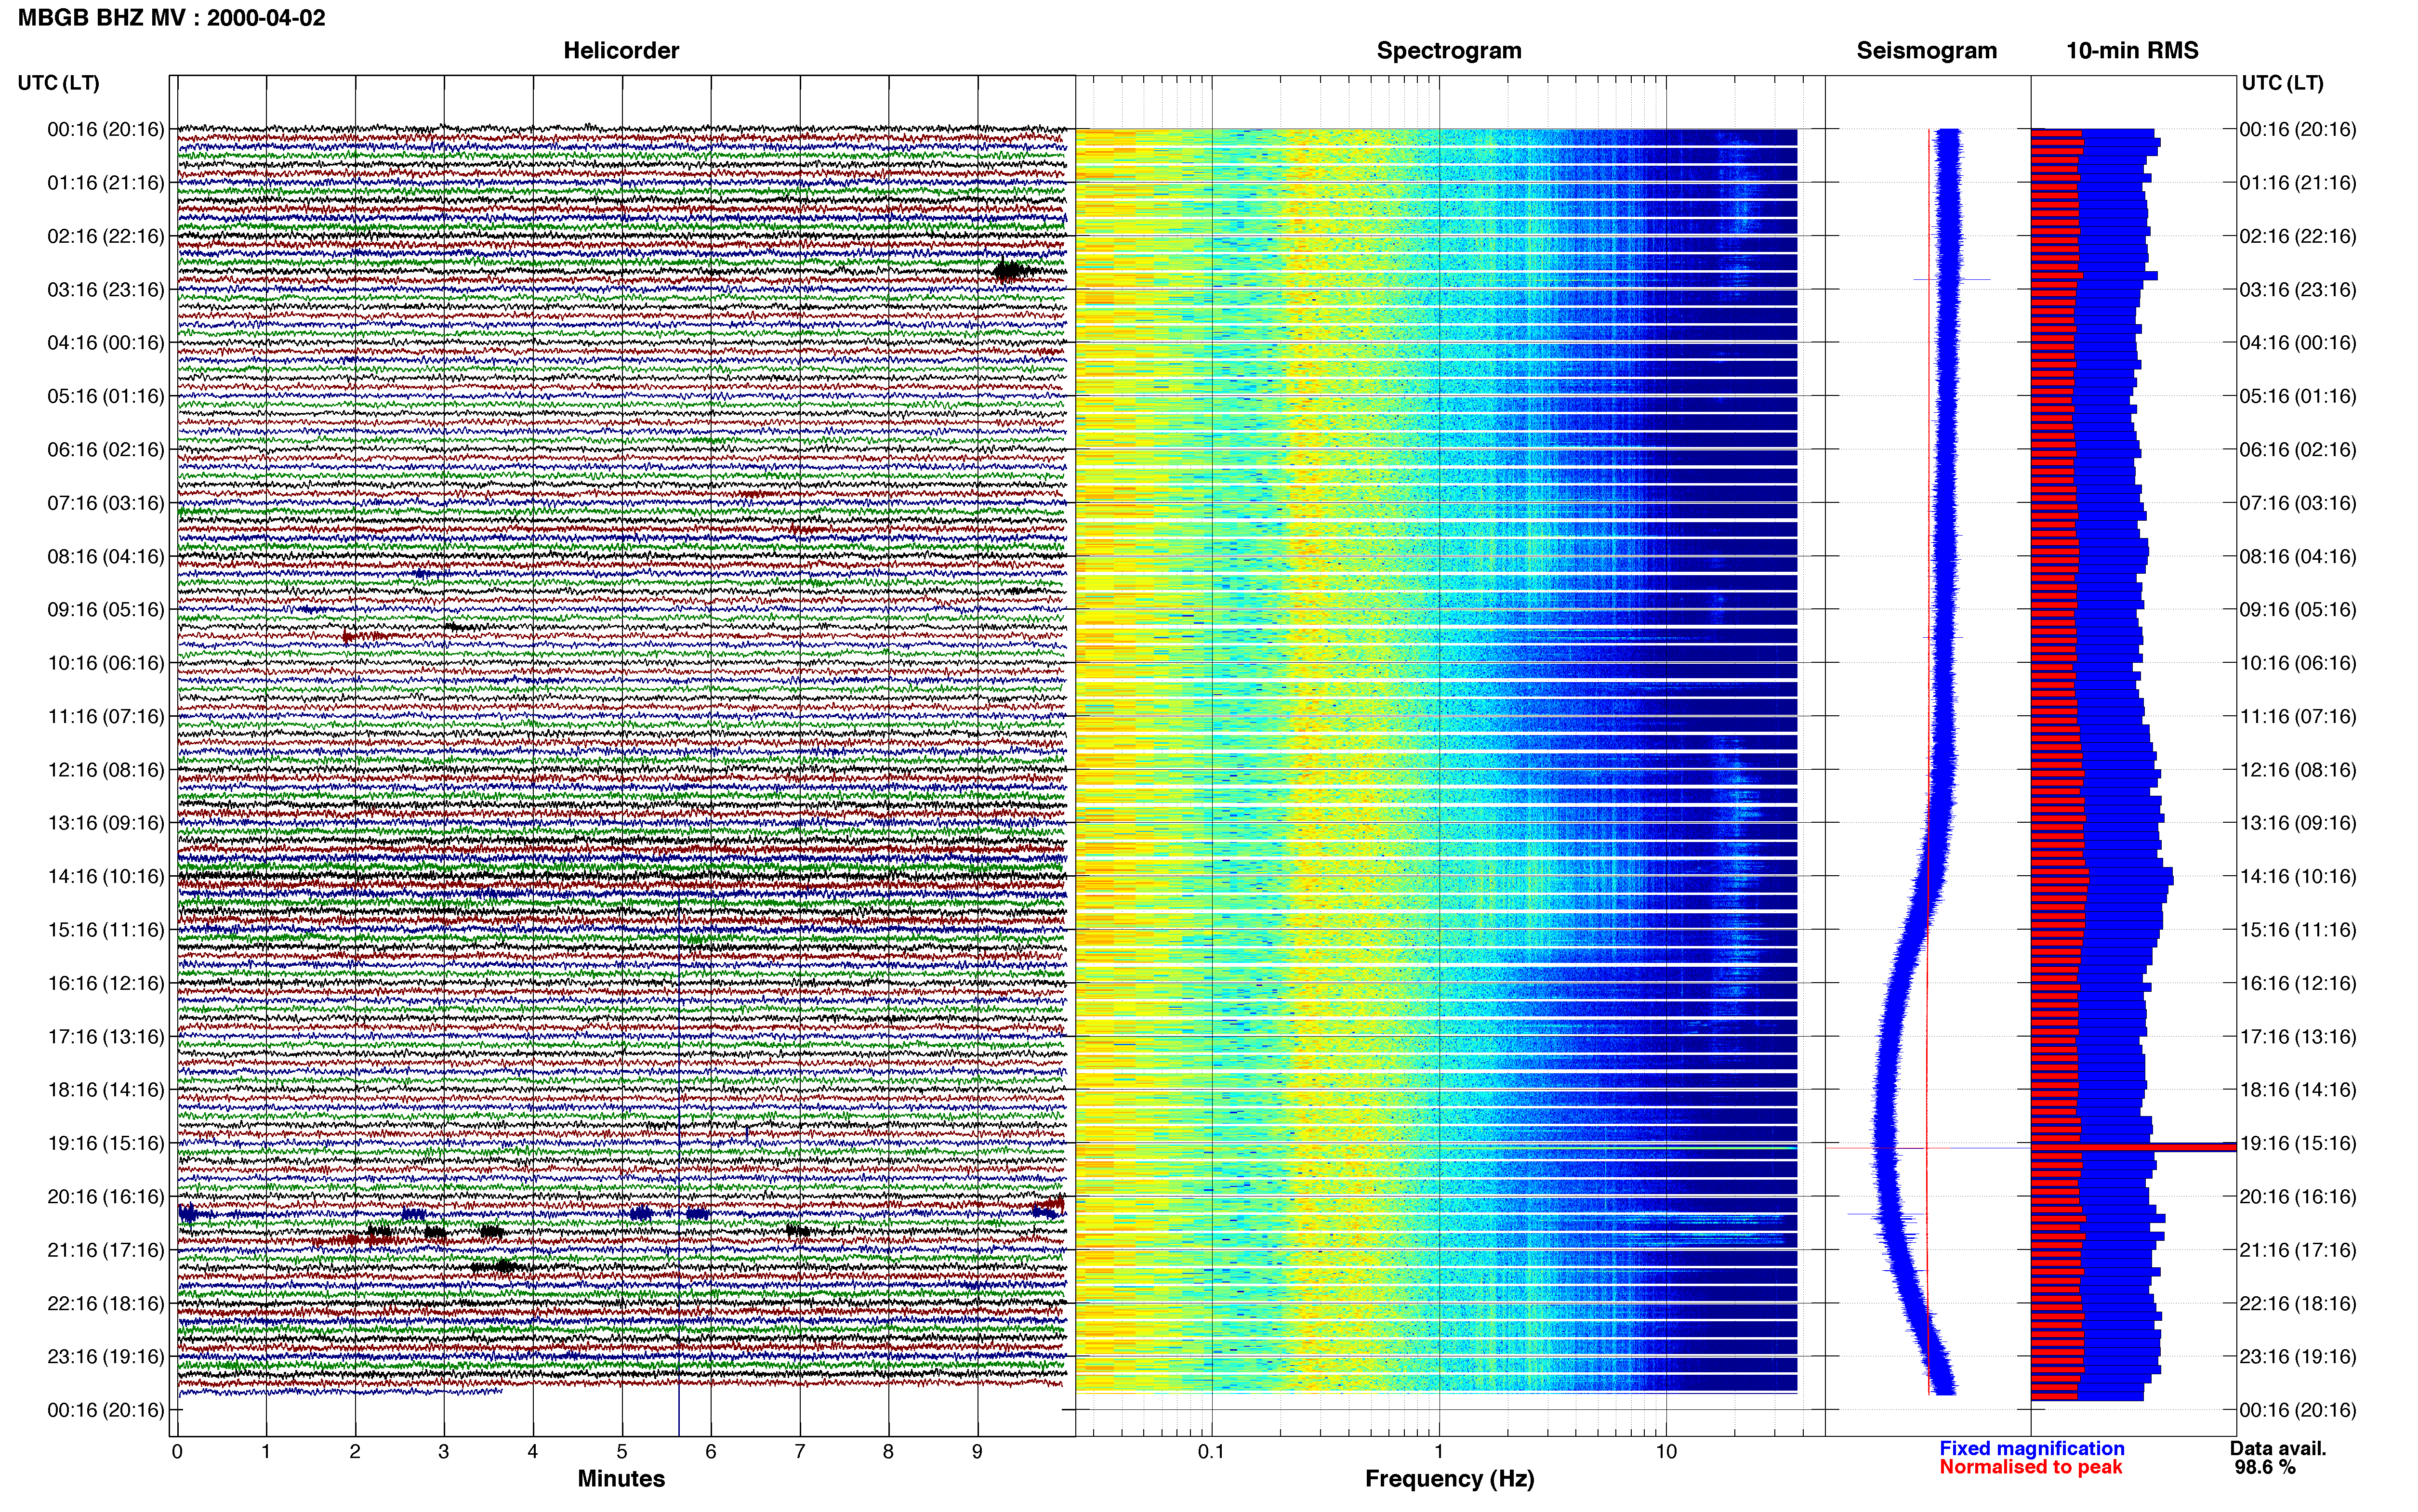Click '06:16 (02:16)' on the left time axis
Viewport: 2418px width, 1512px height.
click(106, 450)
